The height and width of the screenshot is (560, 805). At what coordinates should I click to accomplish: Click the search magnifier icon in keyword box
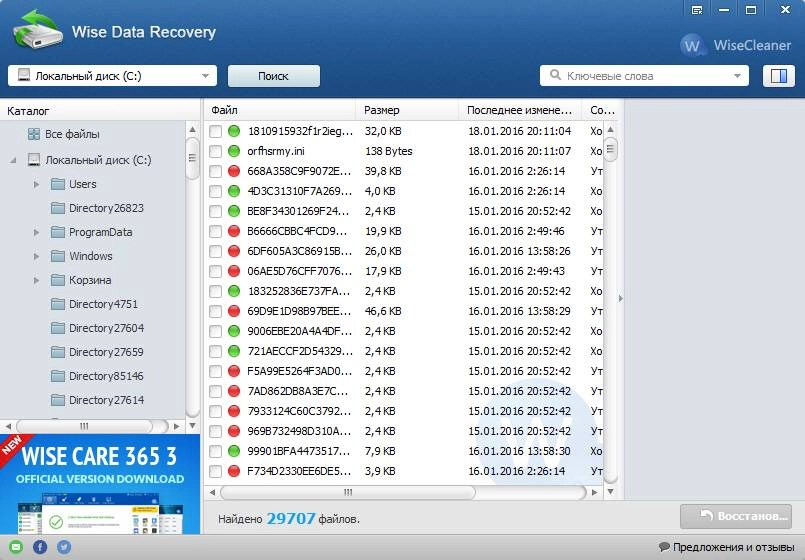[x=555, y=75]
